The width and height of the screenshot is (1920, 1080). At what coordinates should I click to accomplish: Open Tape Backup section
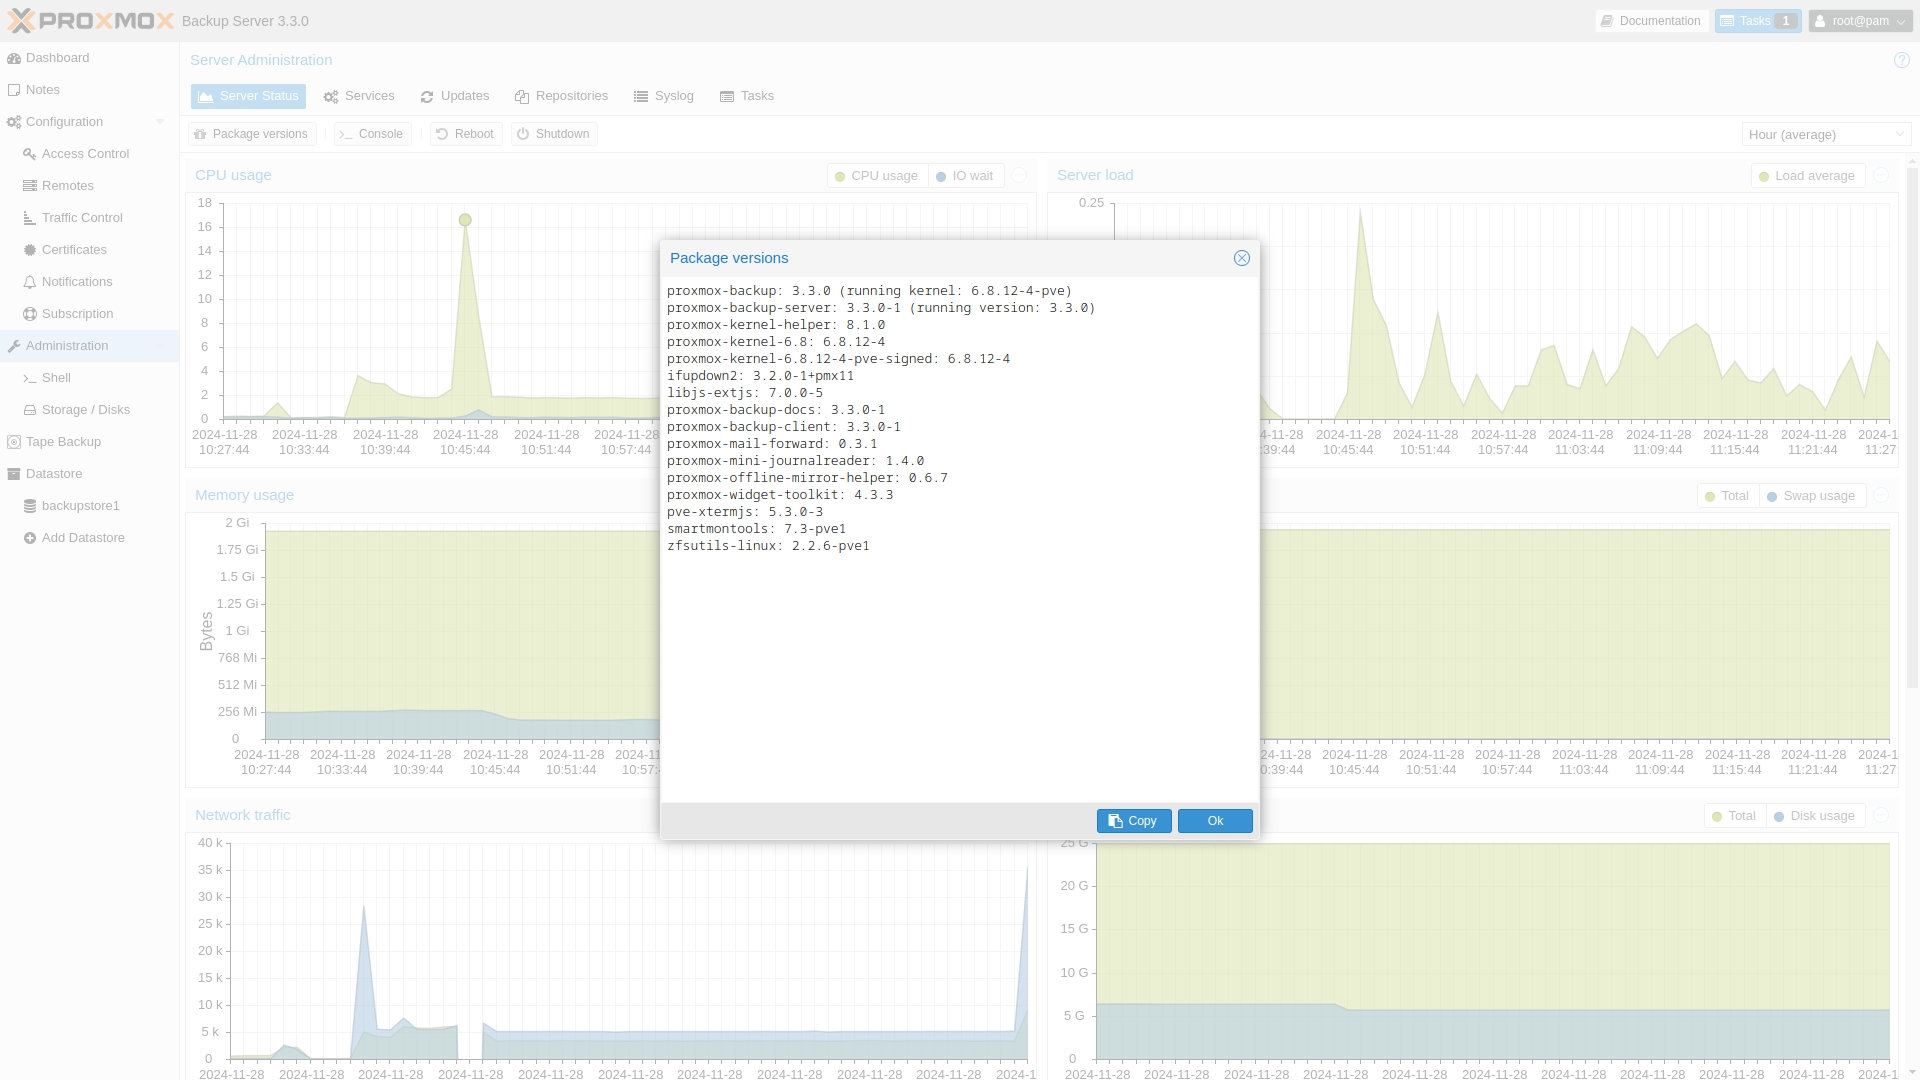pyautogui.click(x=63, y=441)
